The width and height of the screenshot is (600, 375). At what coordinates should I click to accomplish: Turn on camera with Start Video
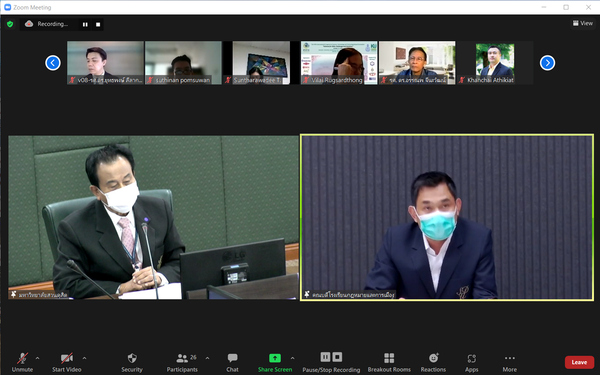67,362
